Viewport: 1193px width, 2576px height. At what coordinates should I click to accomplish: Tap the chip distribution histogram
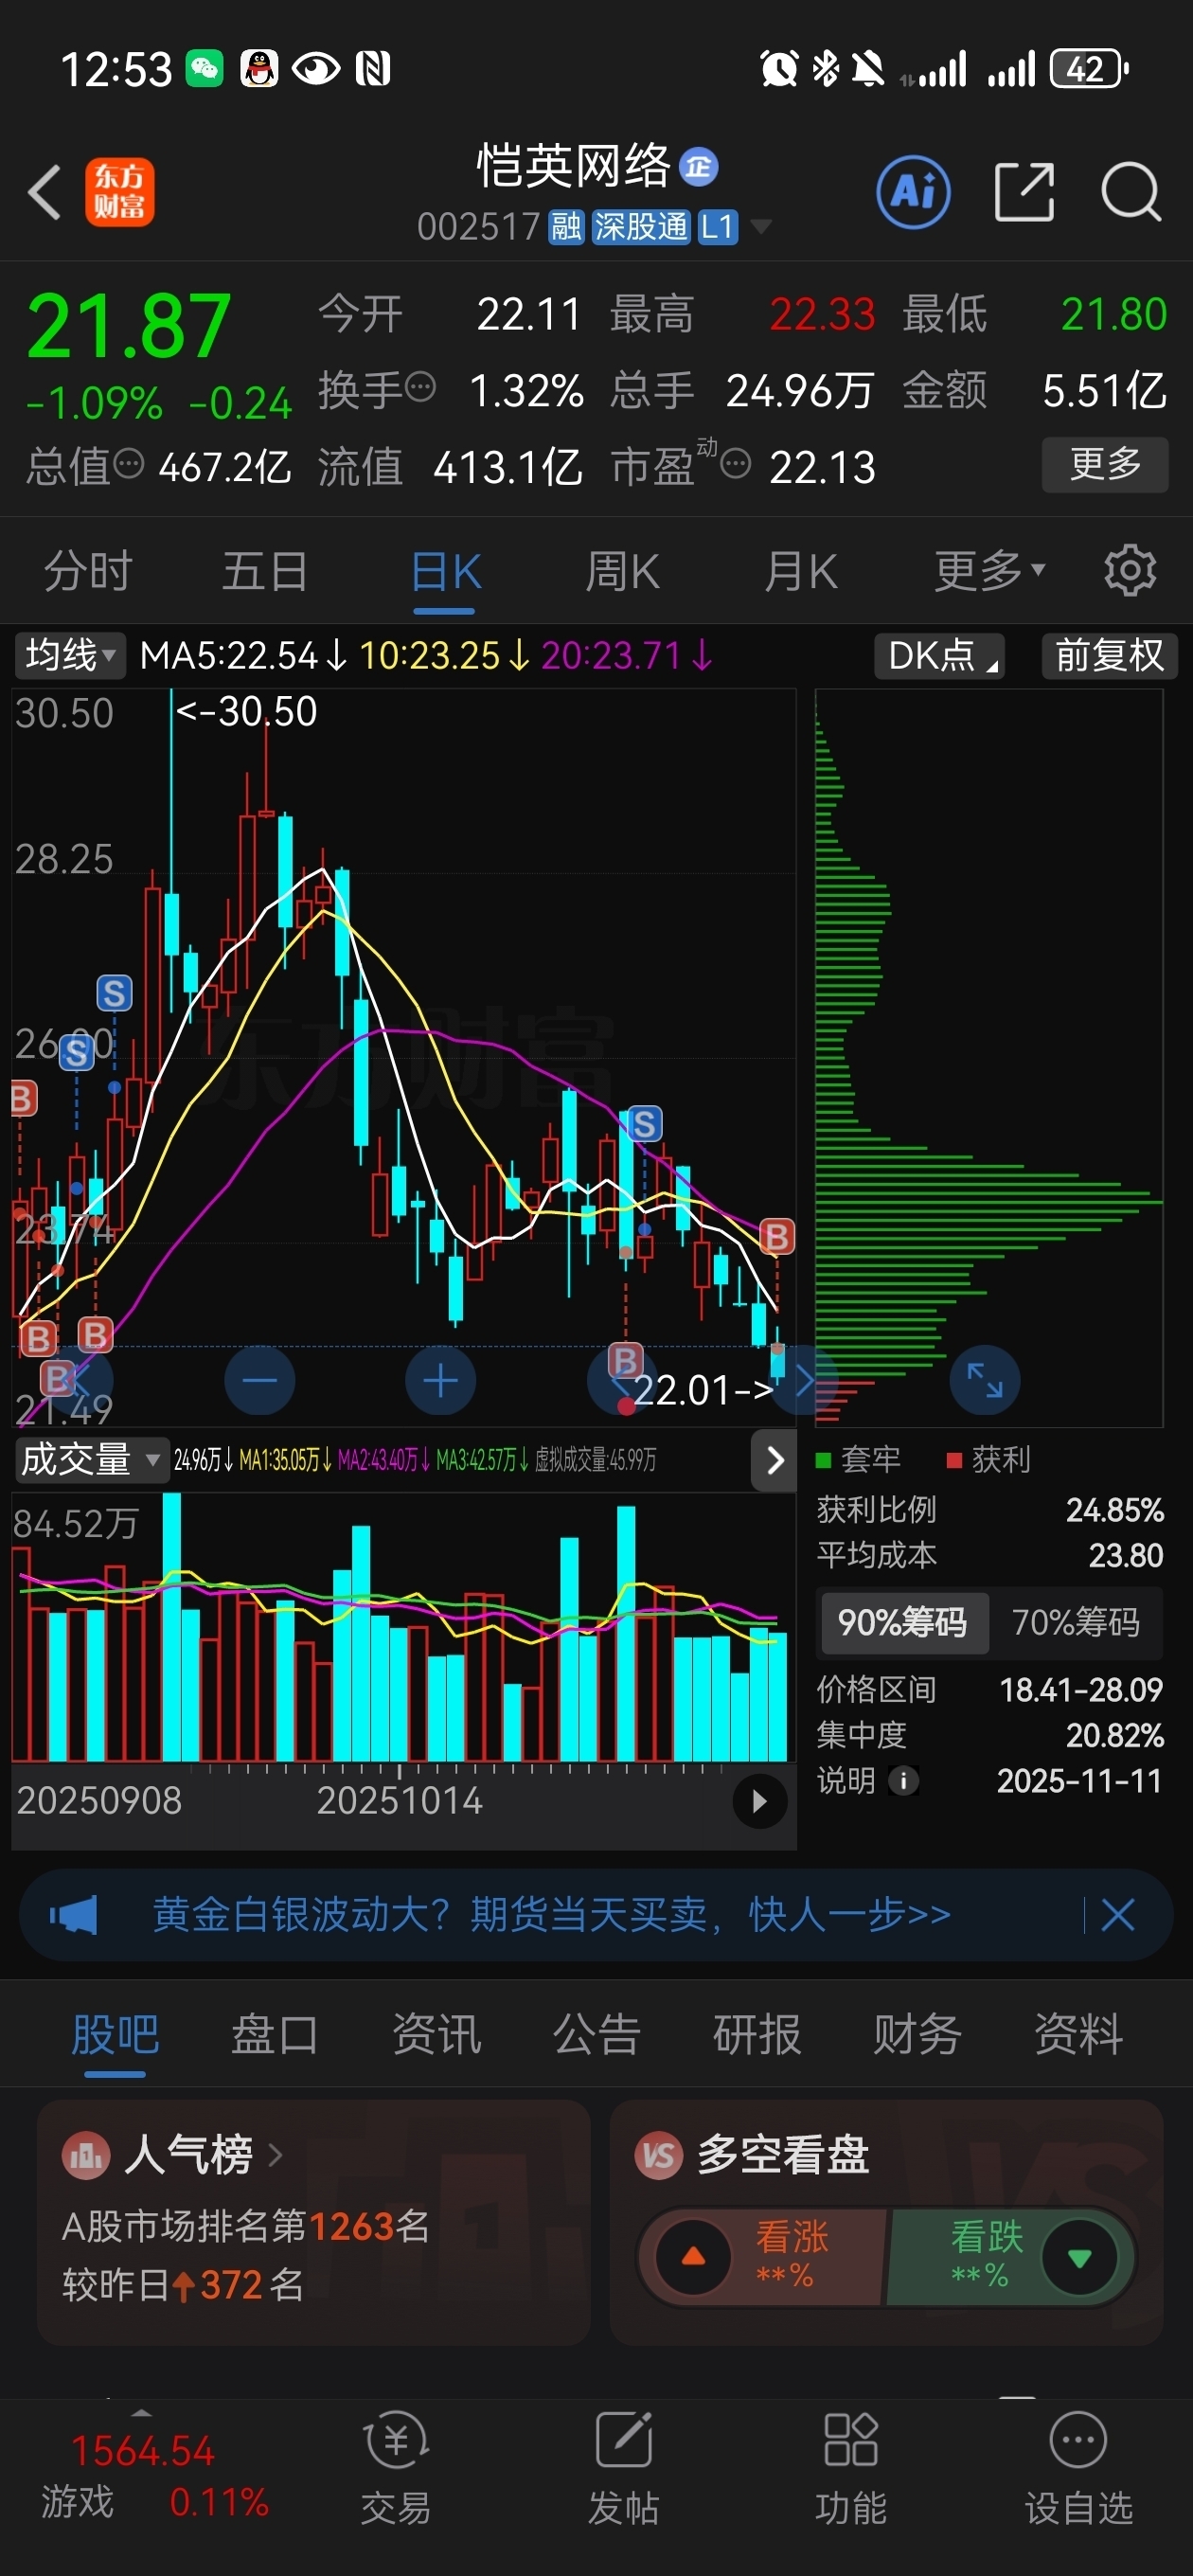(988, 1057)
